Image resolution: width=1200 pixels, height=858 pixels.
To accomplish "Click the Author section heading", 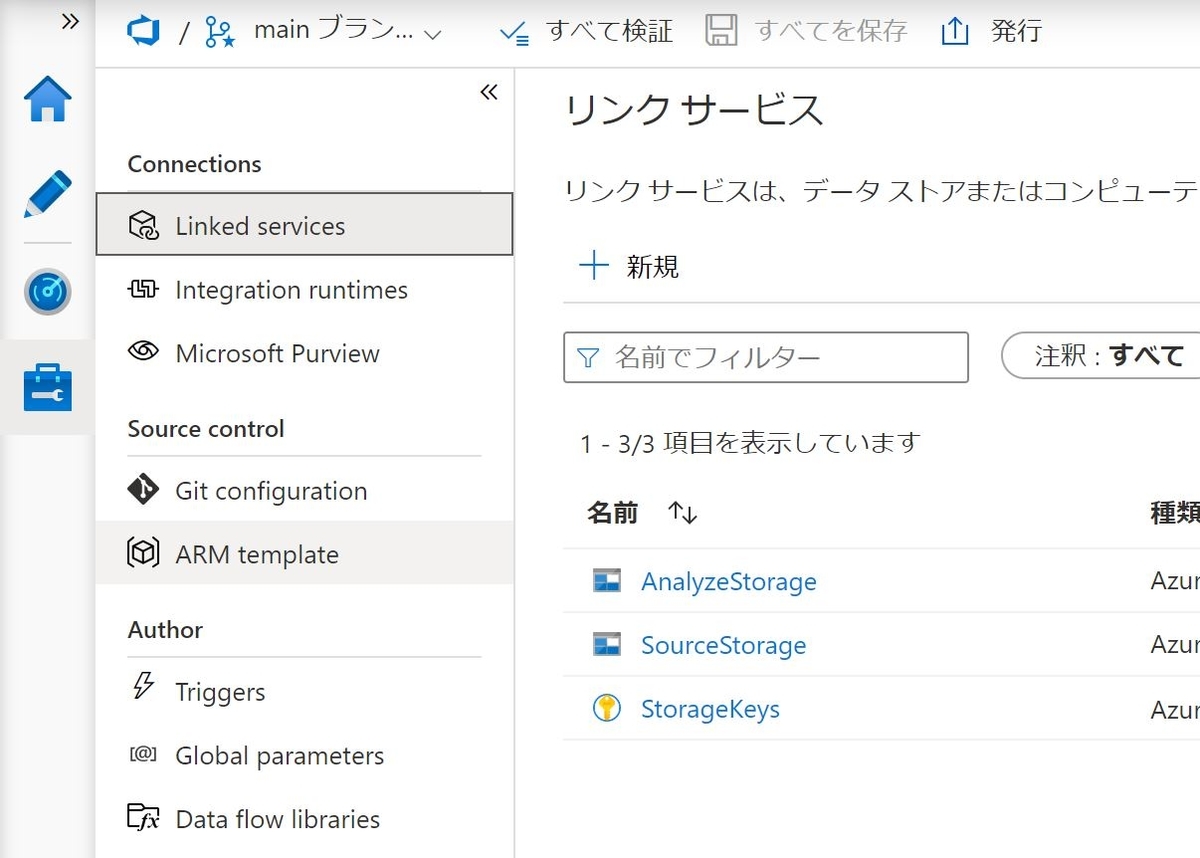I will tap(165, 630).
